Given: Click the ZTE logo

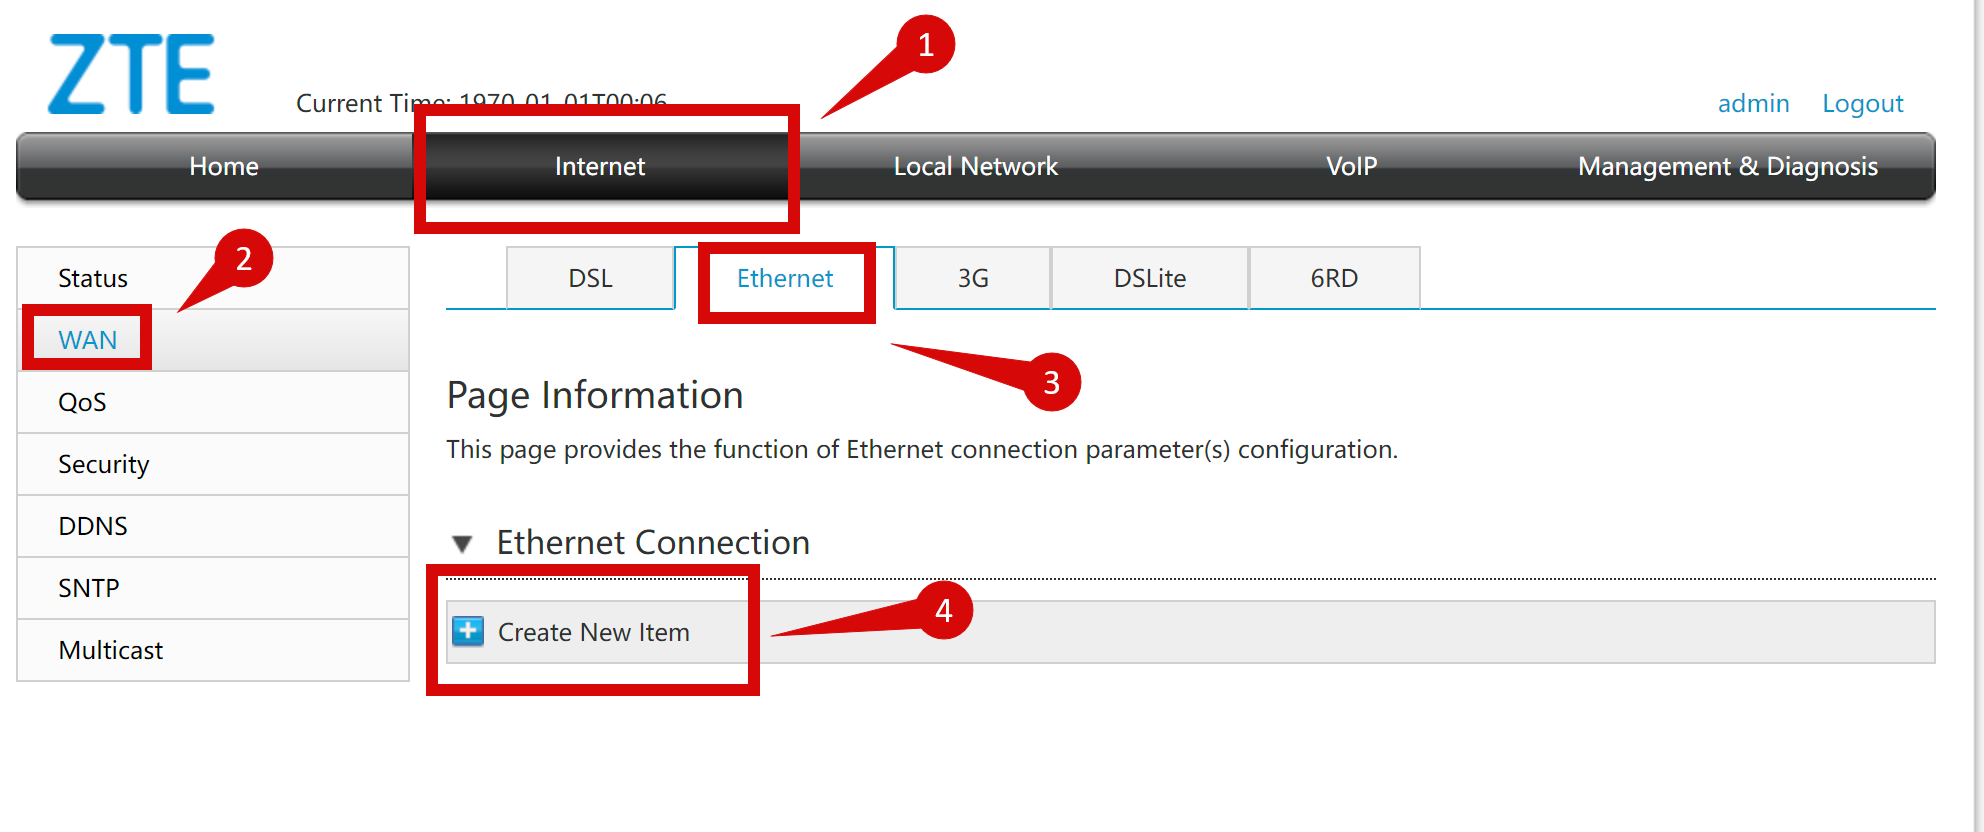Looking at the screenshot, I should (131, 74).
